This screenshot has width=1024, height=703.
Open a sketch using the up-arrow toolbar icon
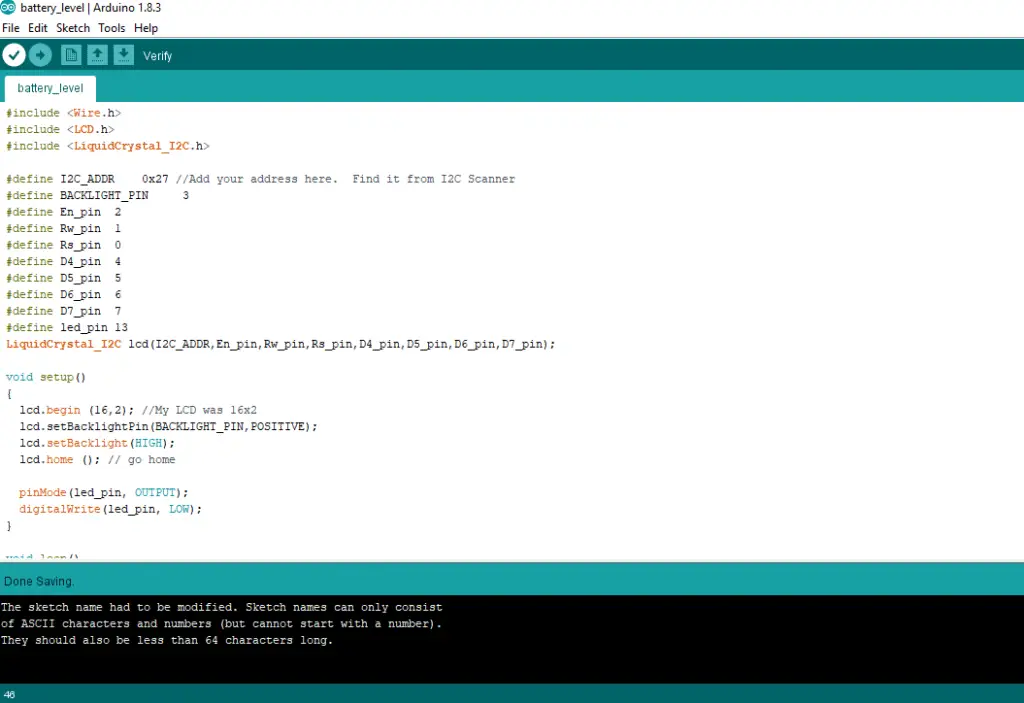click(96, 55)
